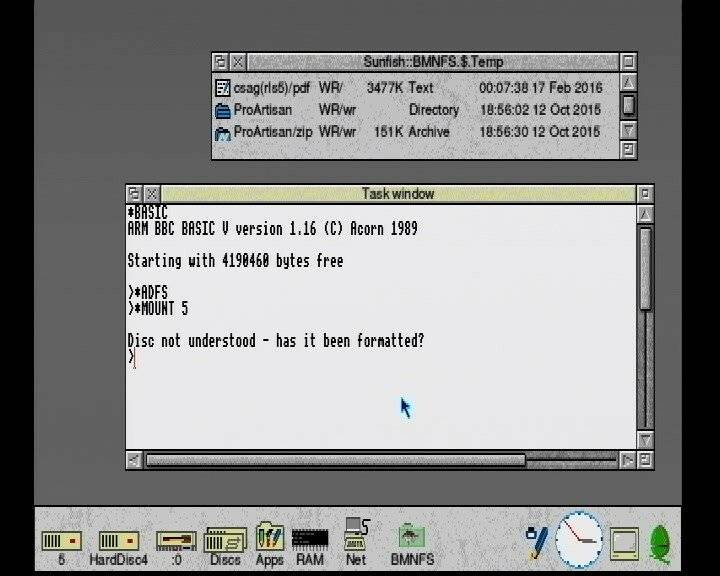
Task: Click the RAM disc icon
Action: click(310, 539)
